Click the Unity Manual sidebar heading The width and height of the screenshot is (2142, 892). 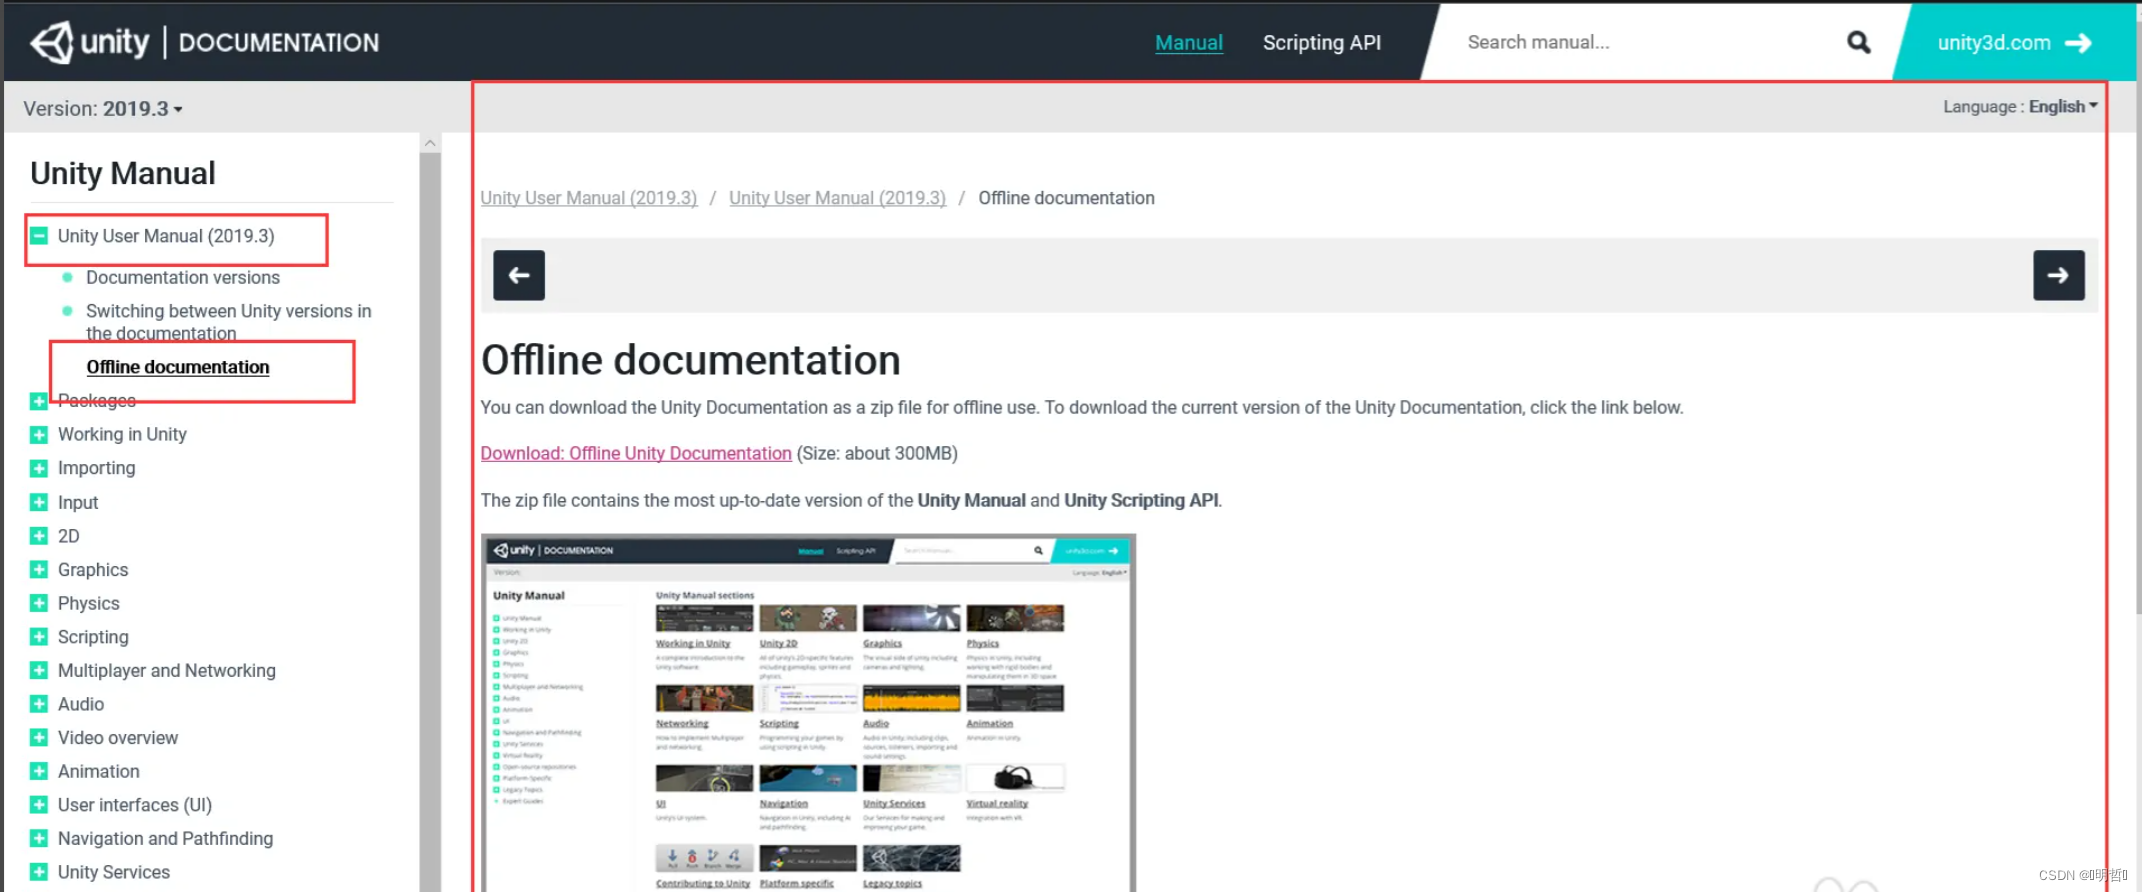(122, 173)
